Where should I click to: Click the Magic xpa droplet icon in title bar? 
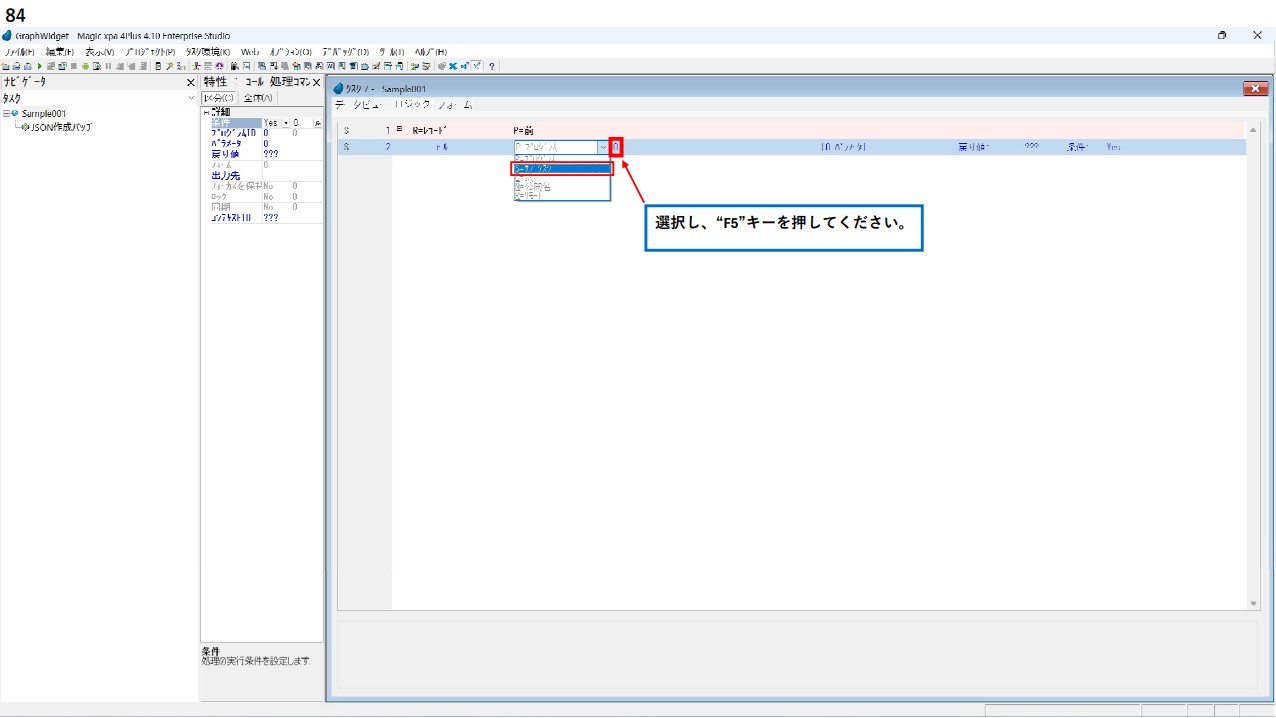7,36
